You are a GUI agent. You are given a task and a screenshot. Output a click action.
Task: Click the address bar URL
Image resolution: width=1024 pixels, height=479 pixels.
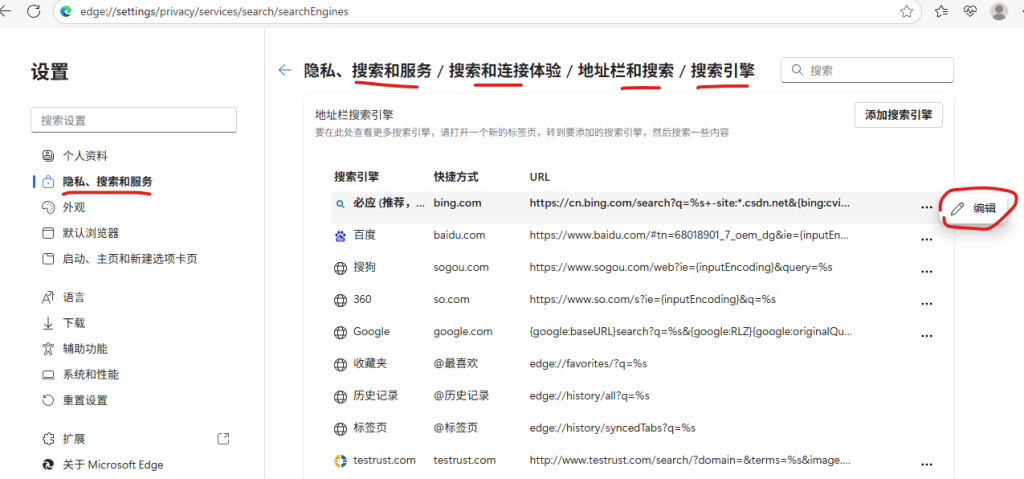click(214, 11)
